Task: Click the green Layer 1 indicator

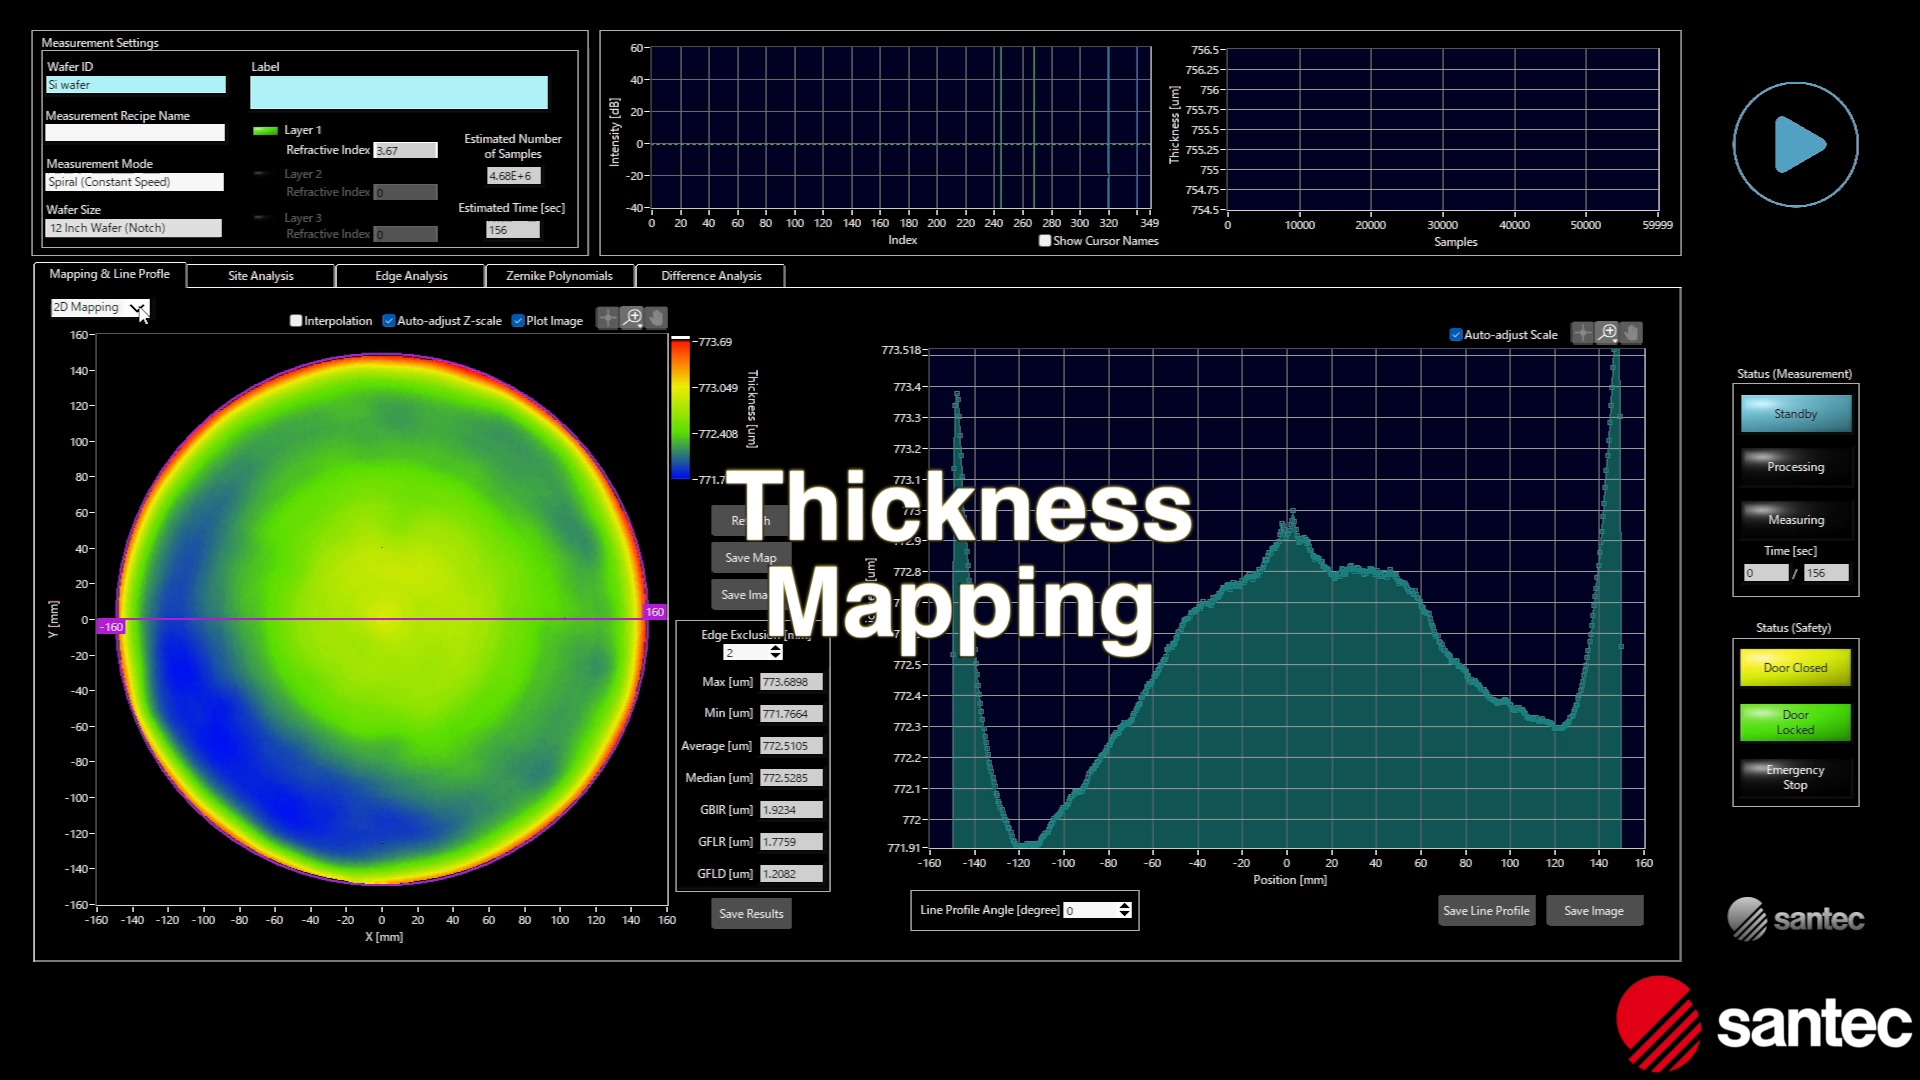Action: (x=265, y=130)
